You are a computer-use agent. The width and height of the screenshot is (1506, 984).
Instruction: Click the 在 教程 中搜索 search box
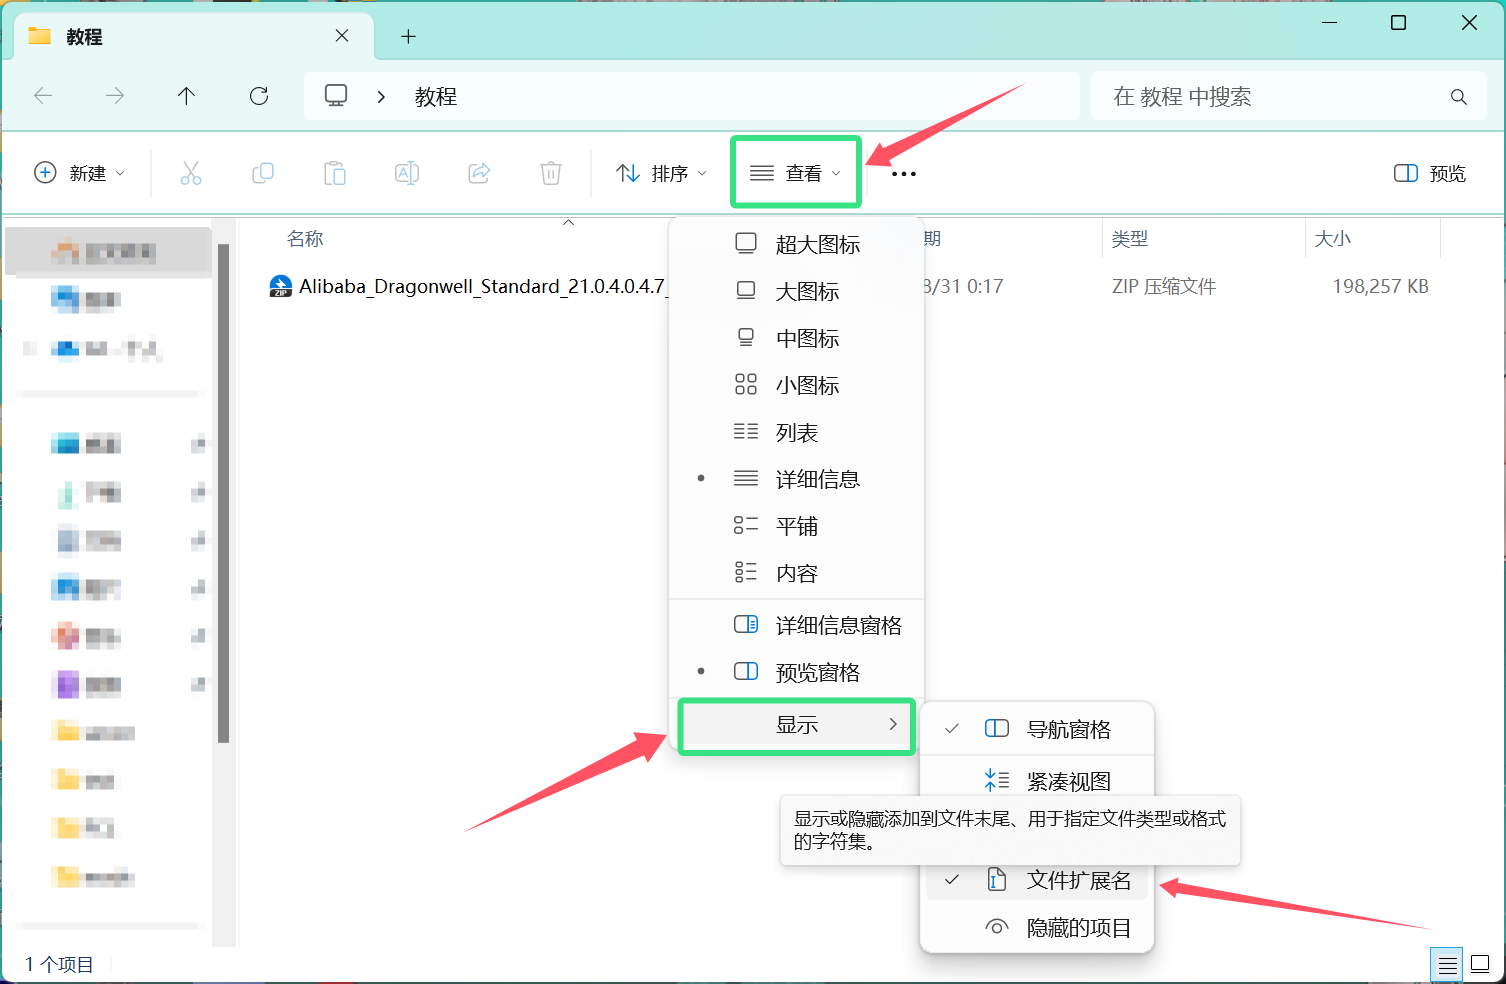point(1270,97)
